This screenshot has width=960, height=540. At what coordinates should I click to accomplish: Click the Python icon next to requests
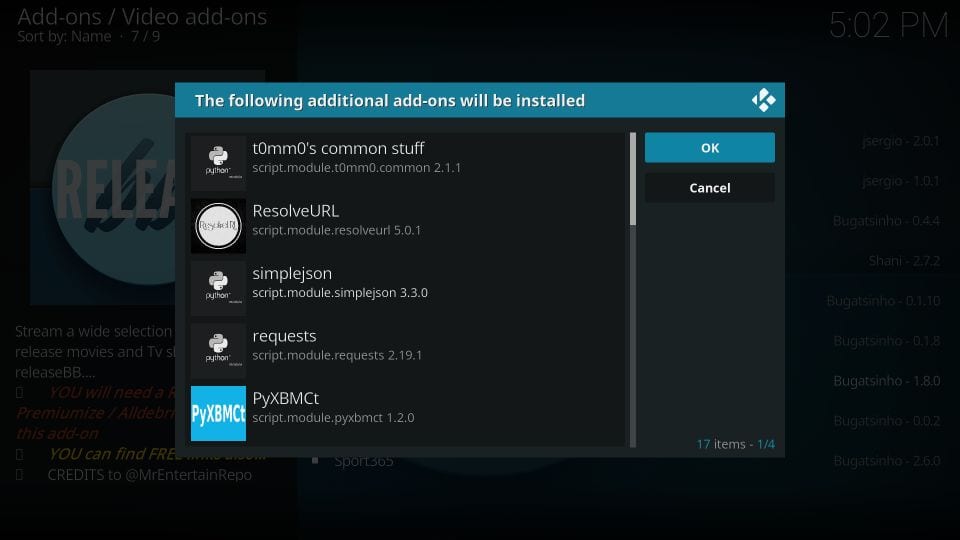tap(218, 351)
